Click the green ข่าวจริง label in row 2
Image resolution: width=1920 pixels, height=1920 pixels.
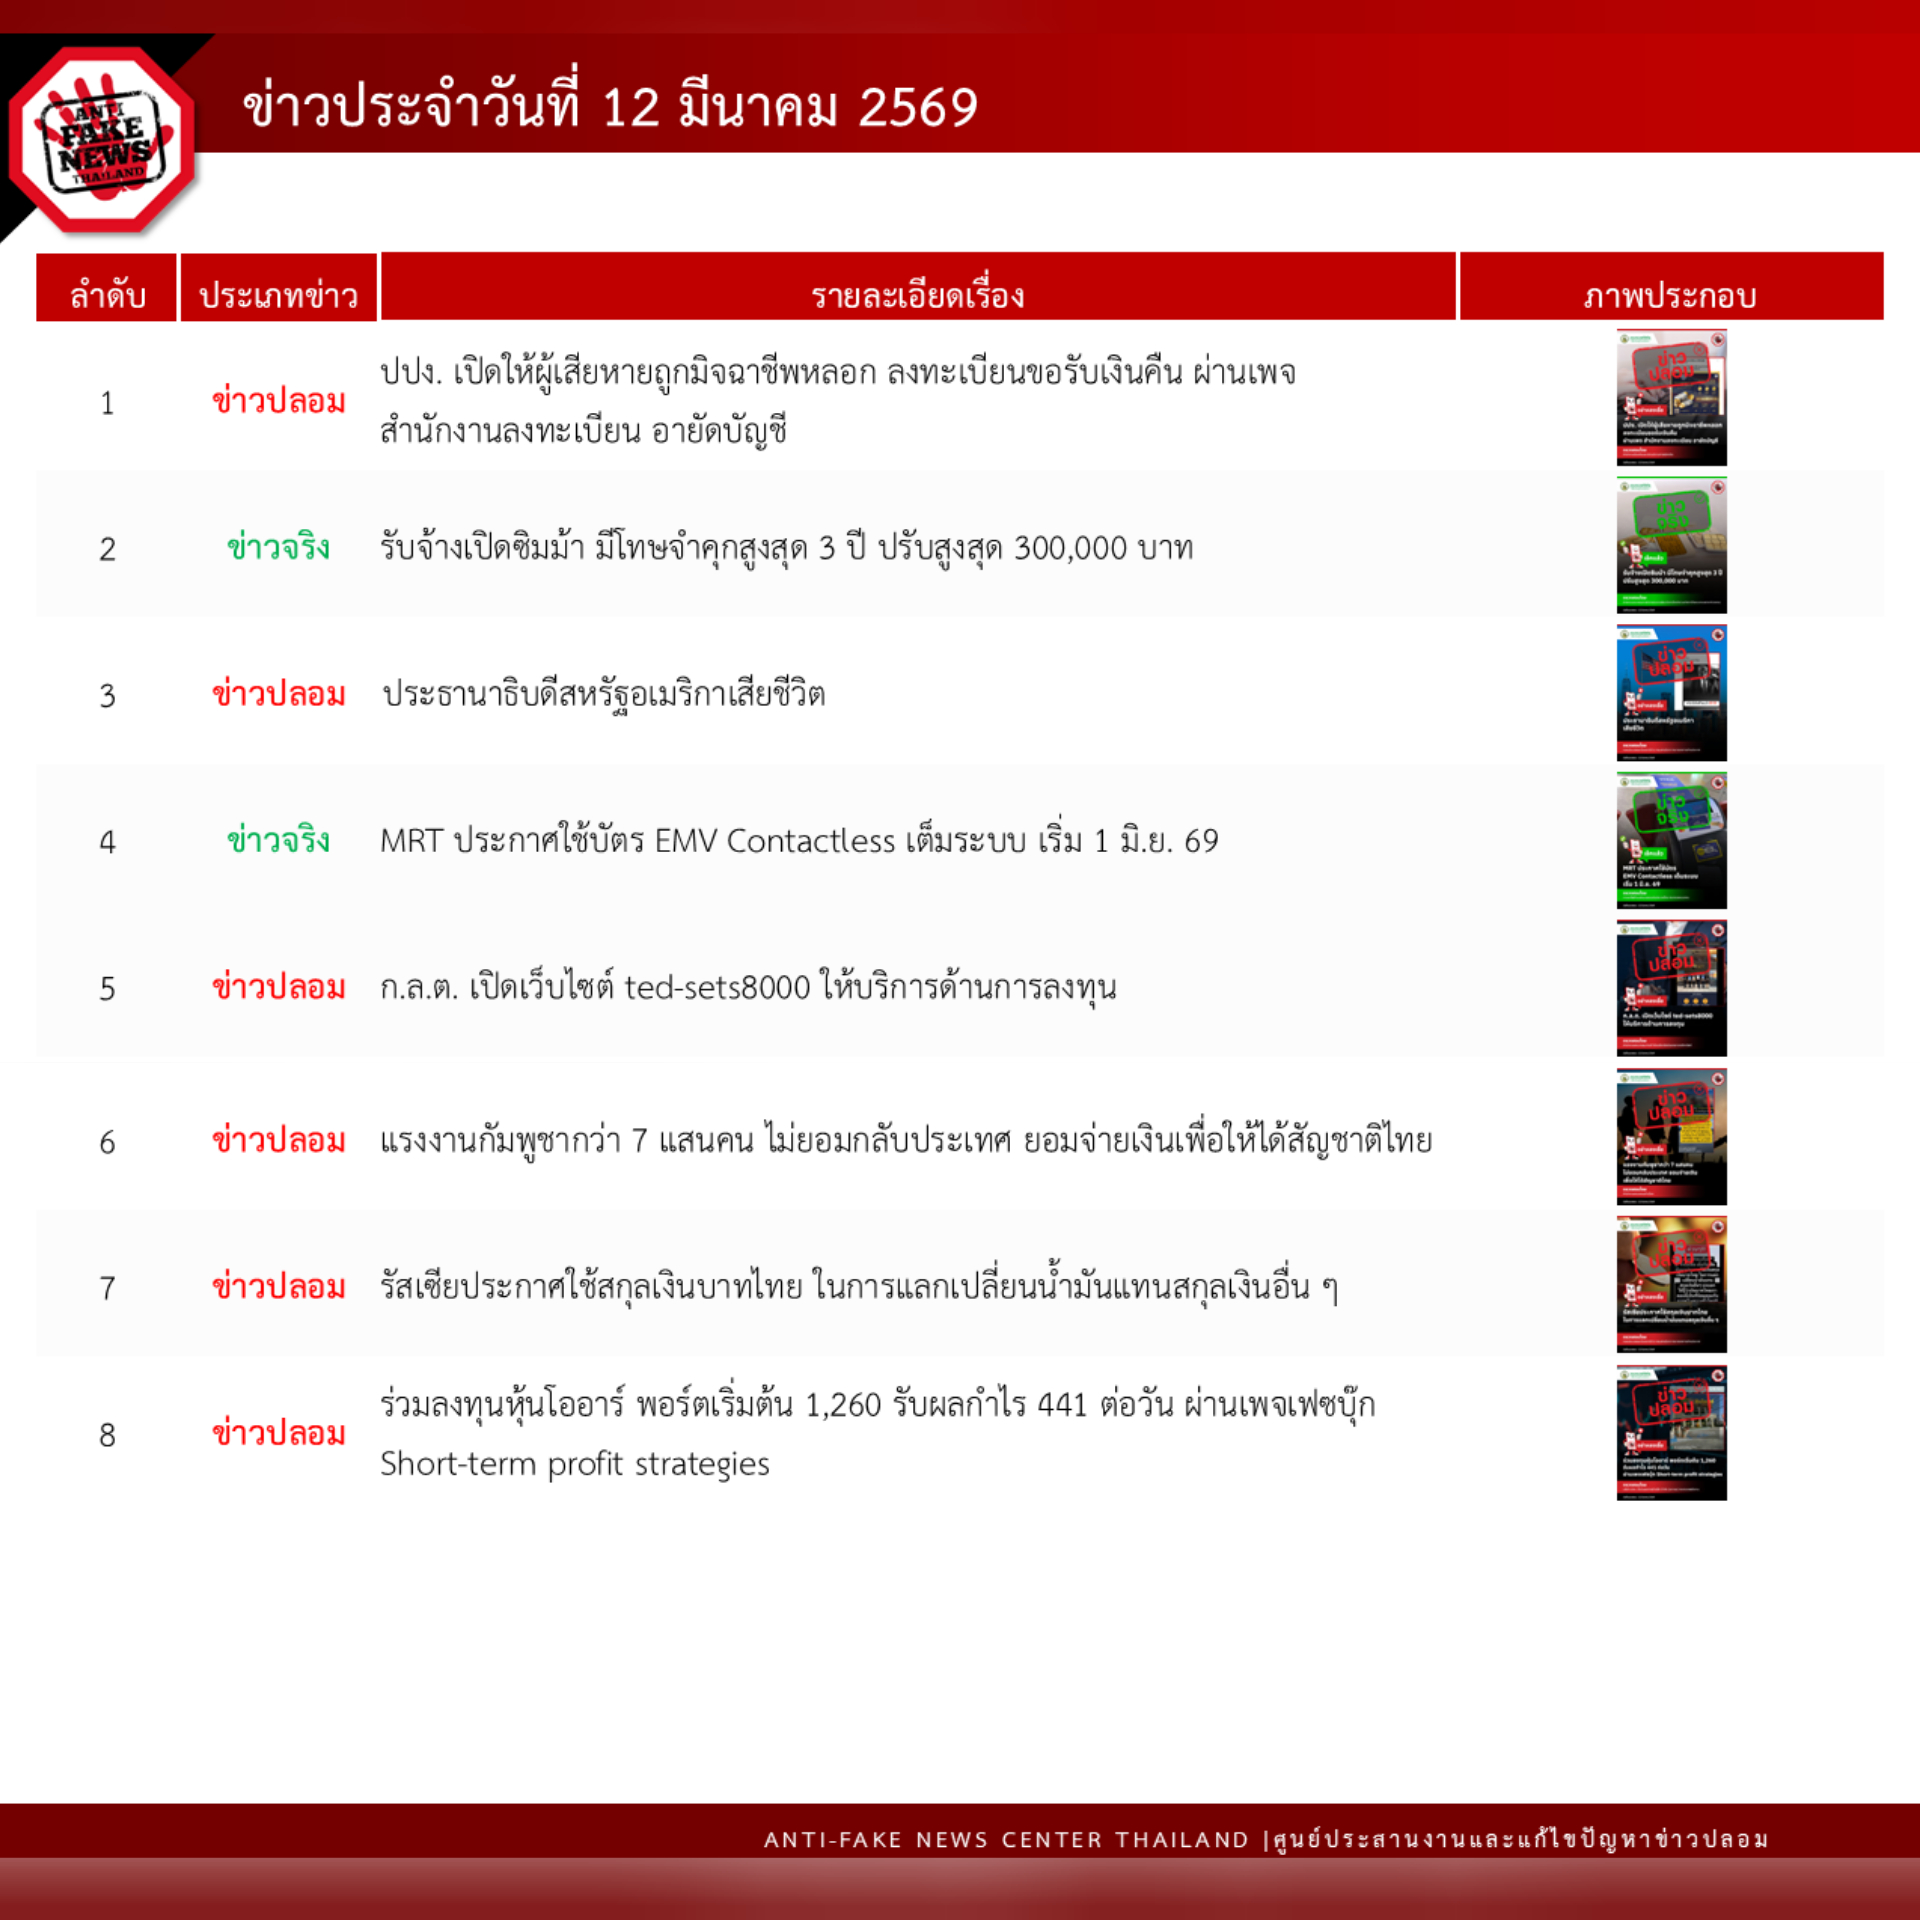[278, 548]
